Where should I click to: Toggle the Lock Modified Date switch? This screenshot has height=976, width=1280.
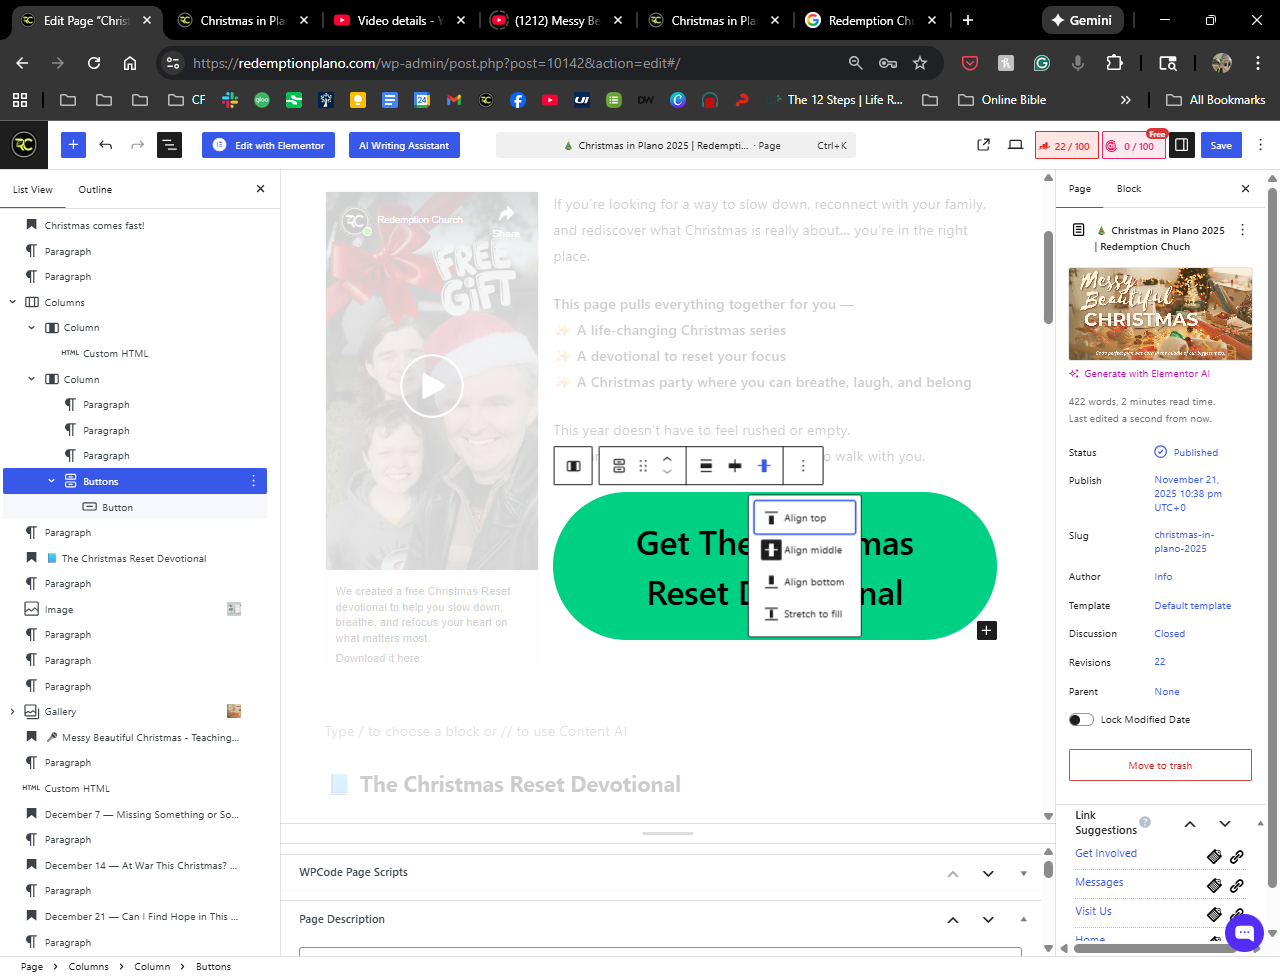coord(1081,720)
